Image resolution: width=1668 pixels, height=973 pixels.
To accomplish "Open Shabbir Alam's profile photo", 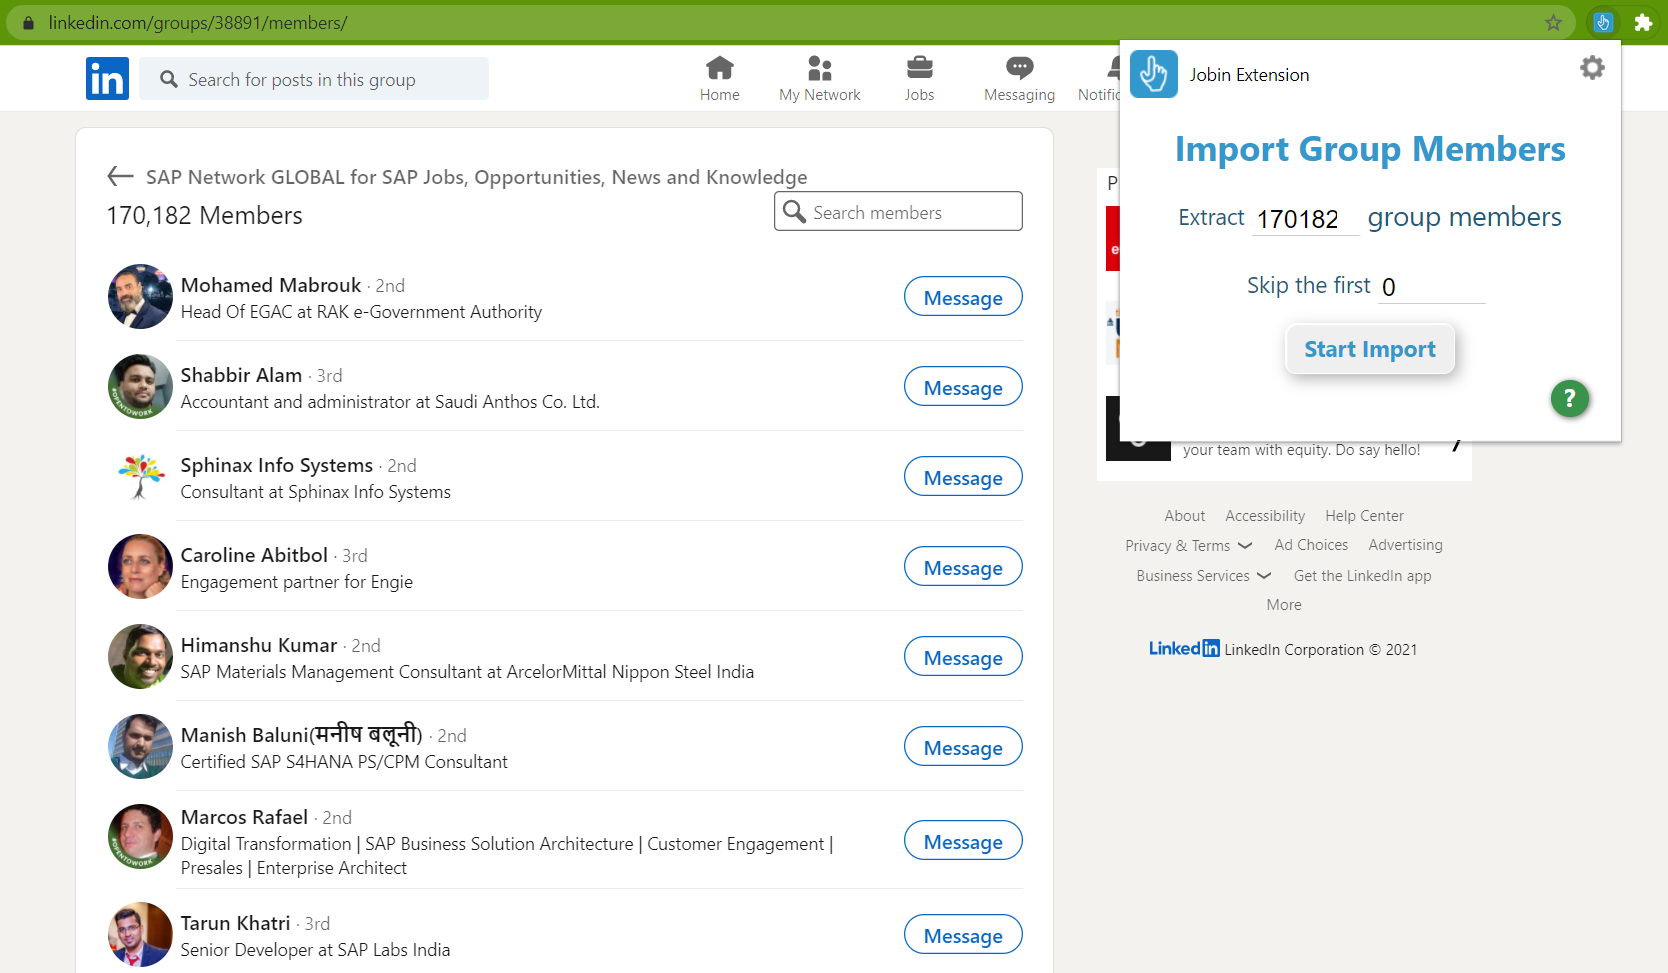I will pyautogui.click(x=140, y=386).
